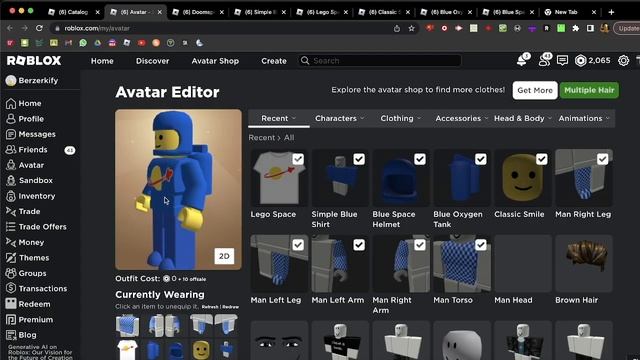Click in the Roblox search field

pyautogui.click(x=380, y=61)
